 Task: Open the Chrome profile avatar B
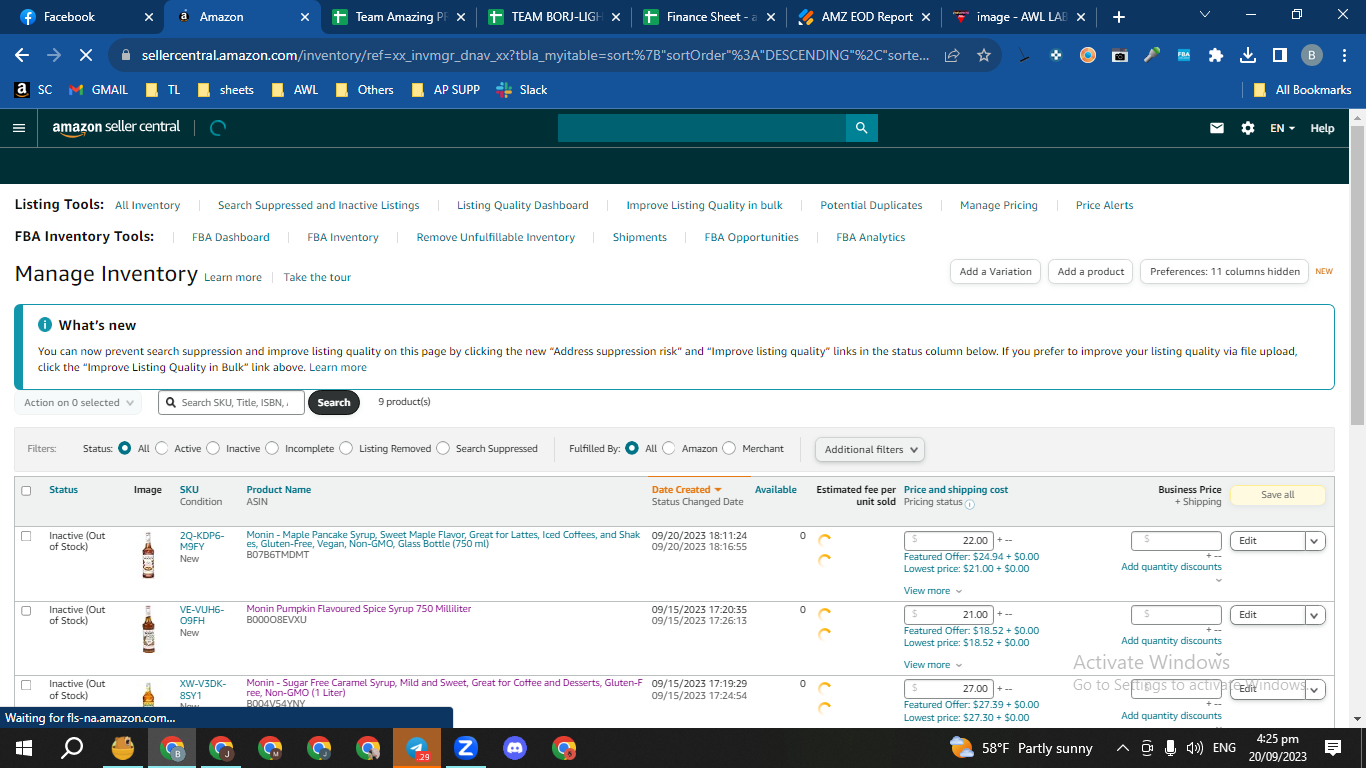click(1312, 56)
